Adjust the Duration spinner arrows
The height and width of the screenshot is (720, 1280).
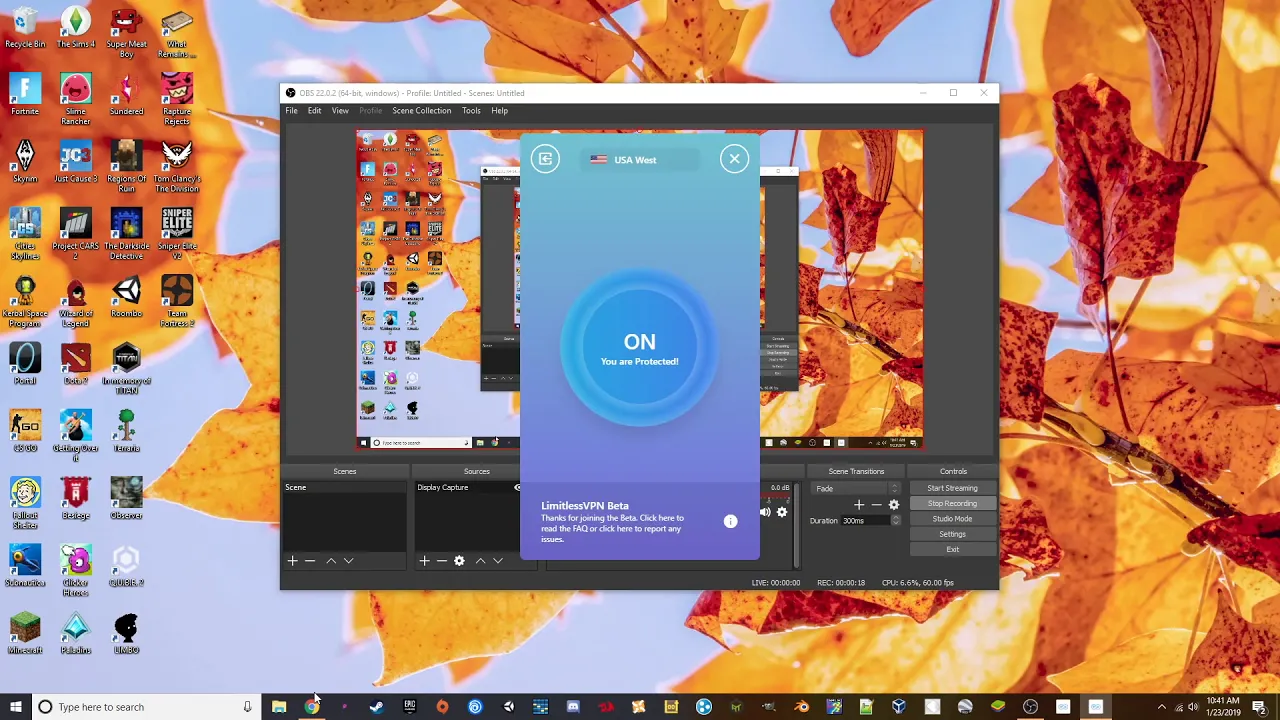[x=896, y=521]
